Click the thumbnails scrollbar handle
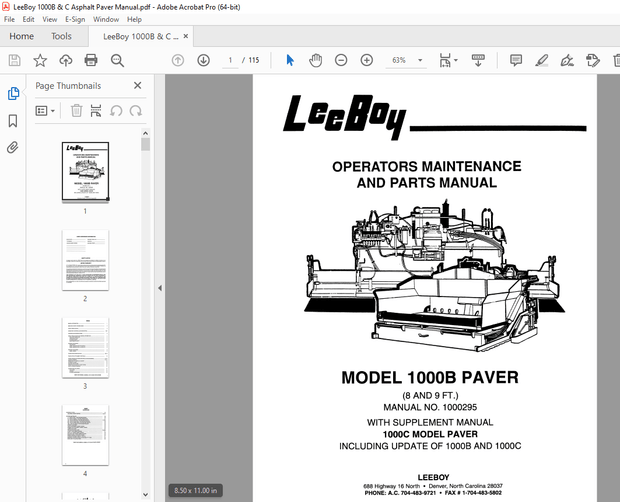The image size is (620, 502). [x=146, y=144]
